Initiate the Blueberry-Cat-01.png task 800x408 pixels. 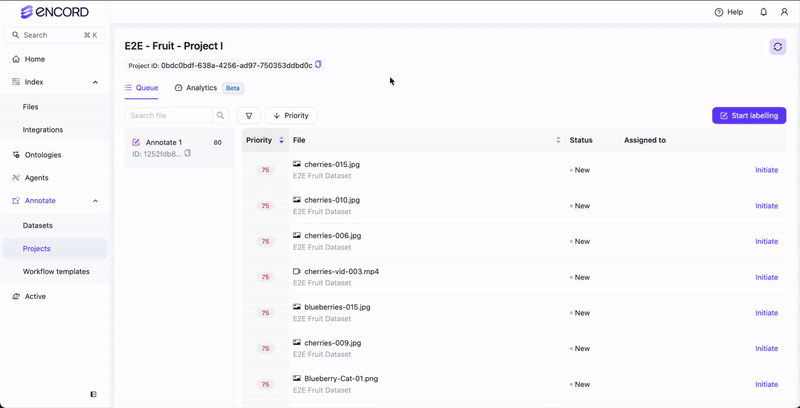766,385
